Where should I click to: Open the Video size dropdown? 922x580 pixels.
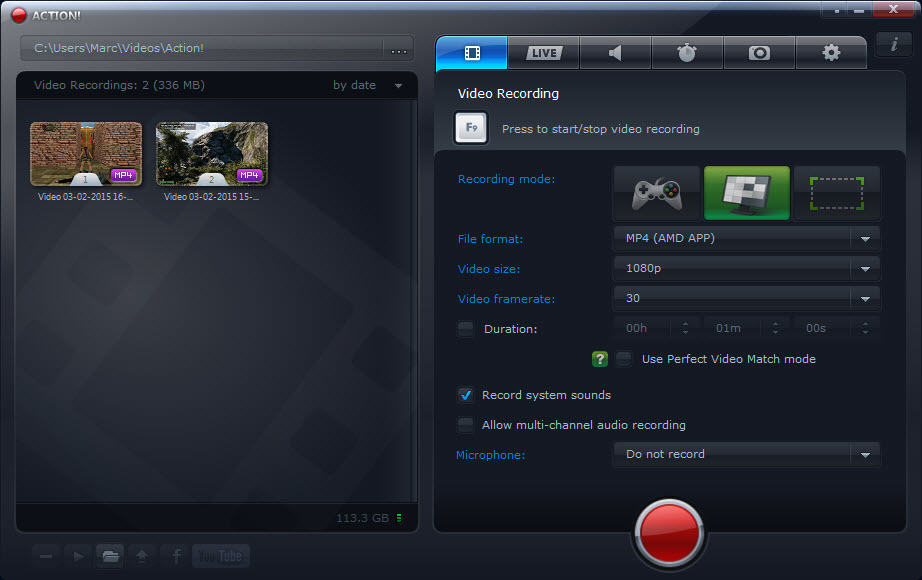(746, 268)
